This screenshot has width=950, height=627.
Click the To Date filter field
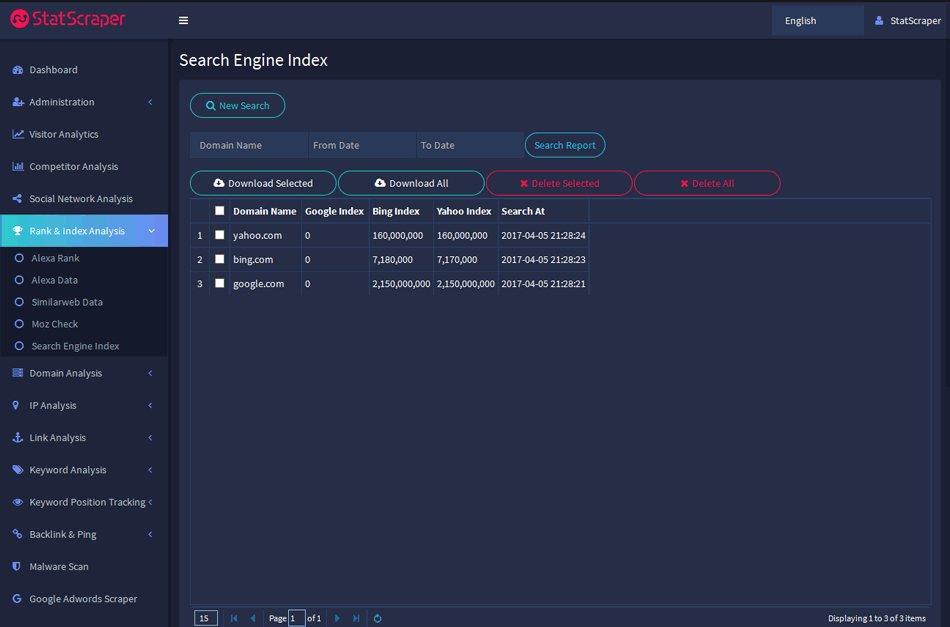[470, 145]
